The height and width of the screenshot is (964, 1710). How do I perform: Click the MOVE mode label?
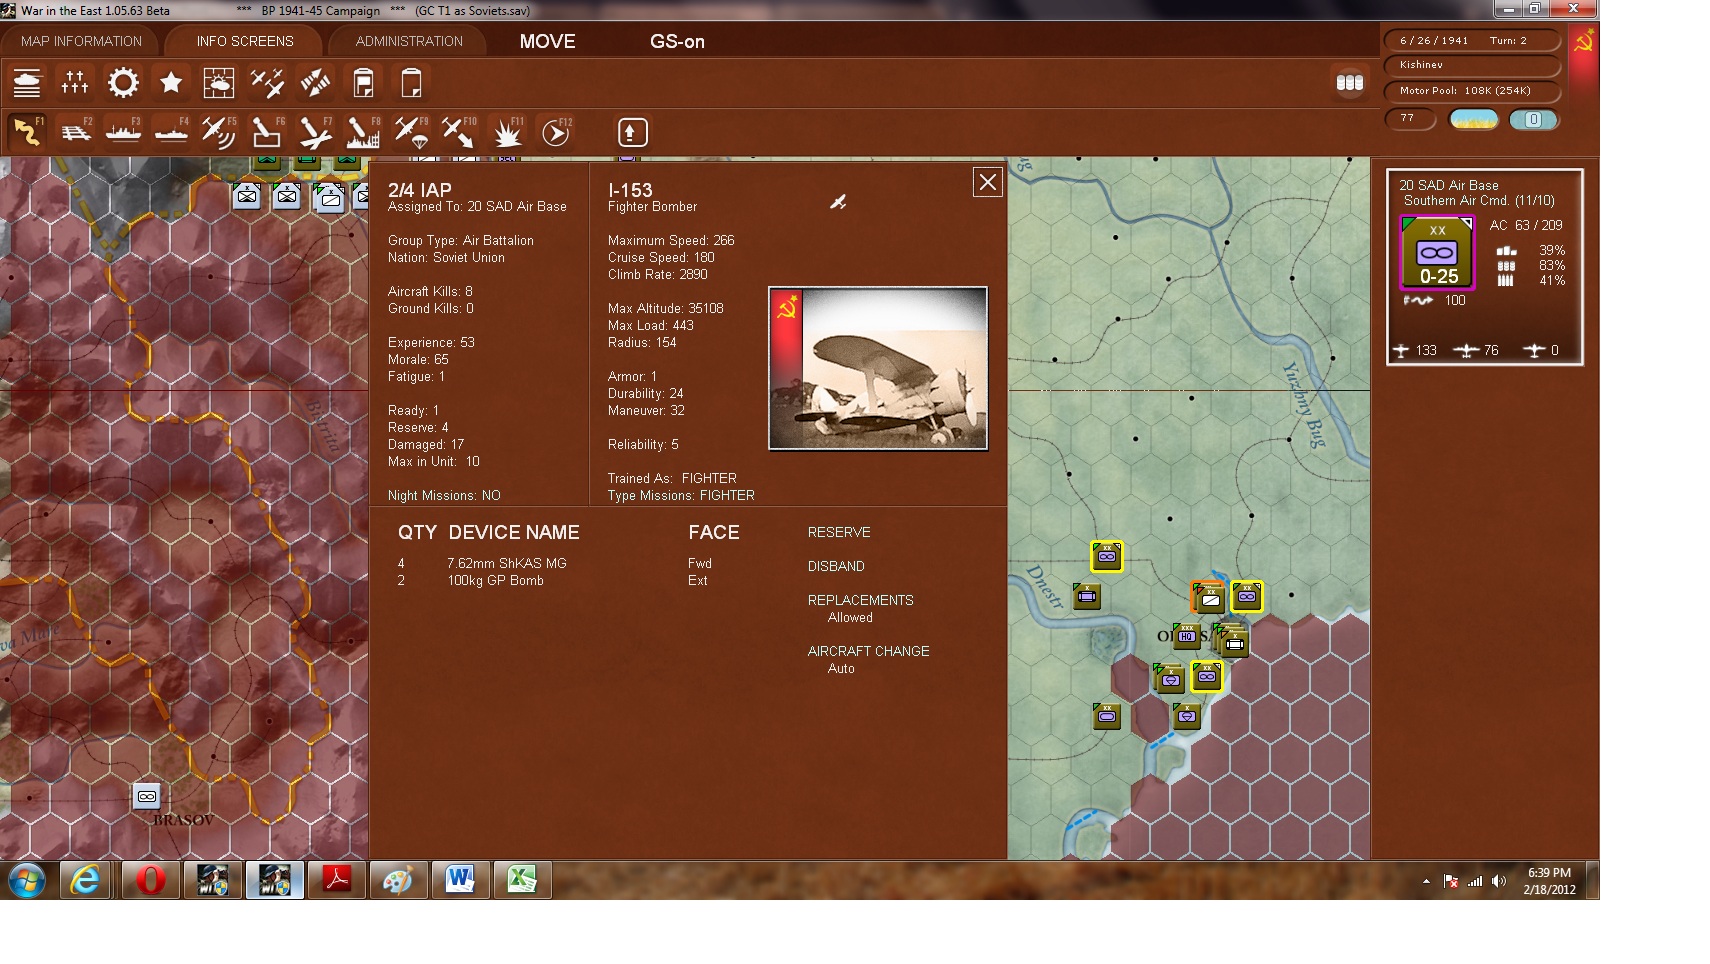click(548, 41)
